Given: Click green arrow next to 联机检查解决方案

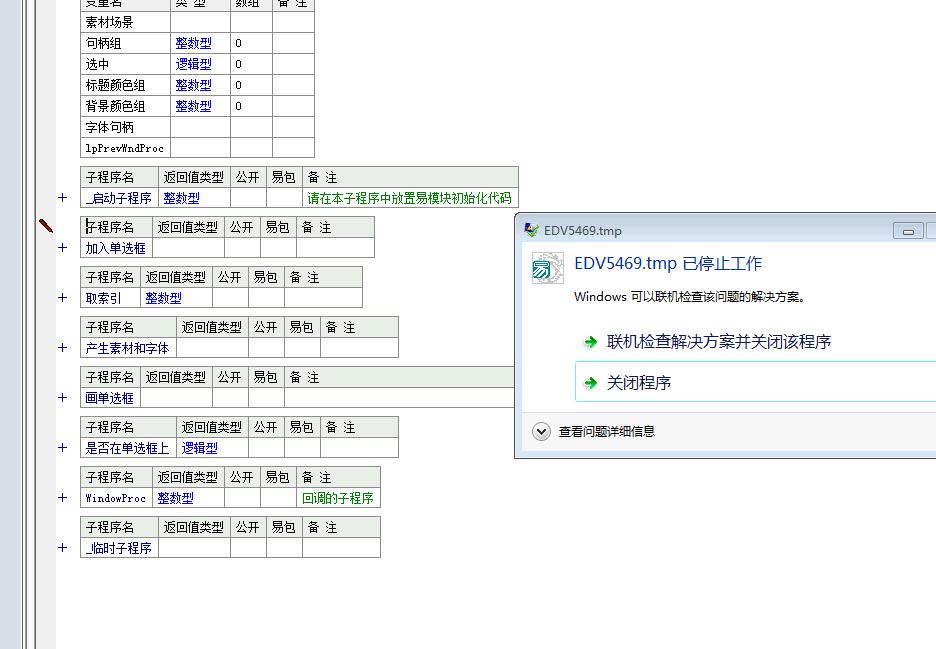Looking at the screenshot, I should click(591, 342).
